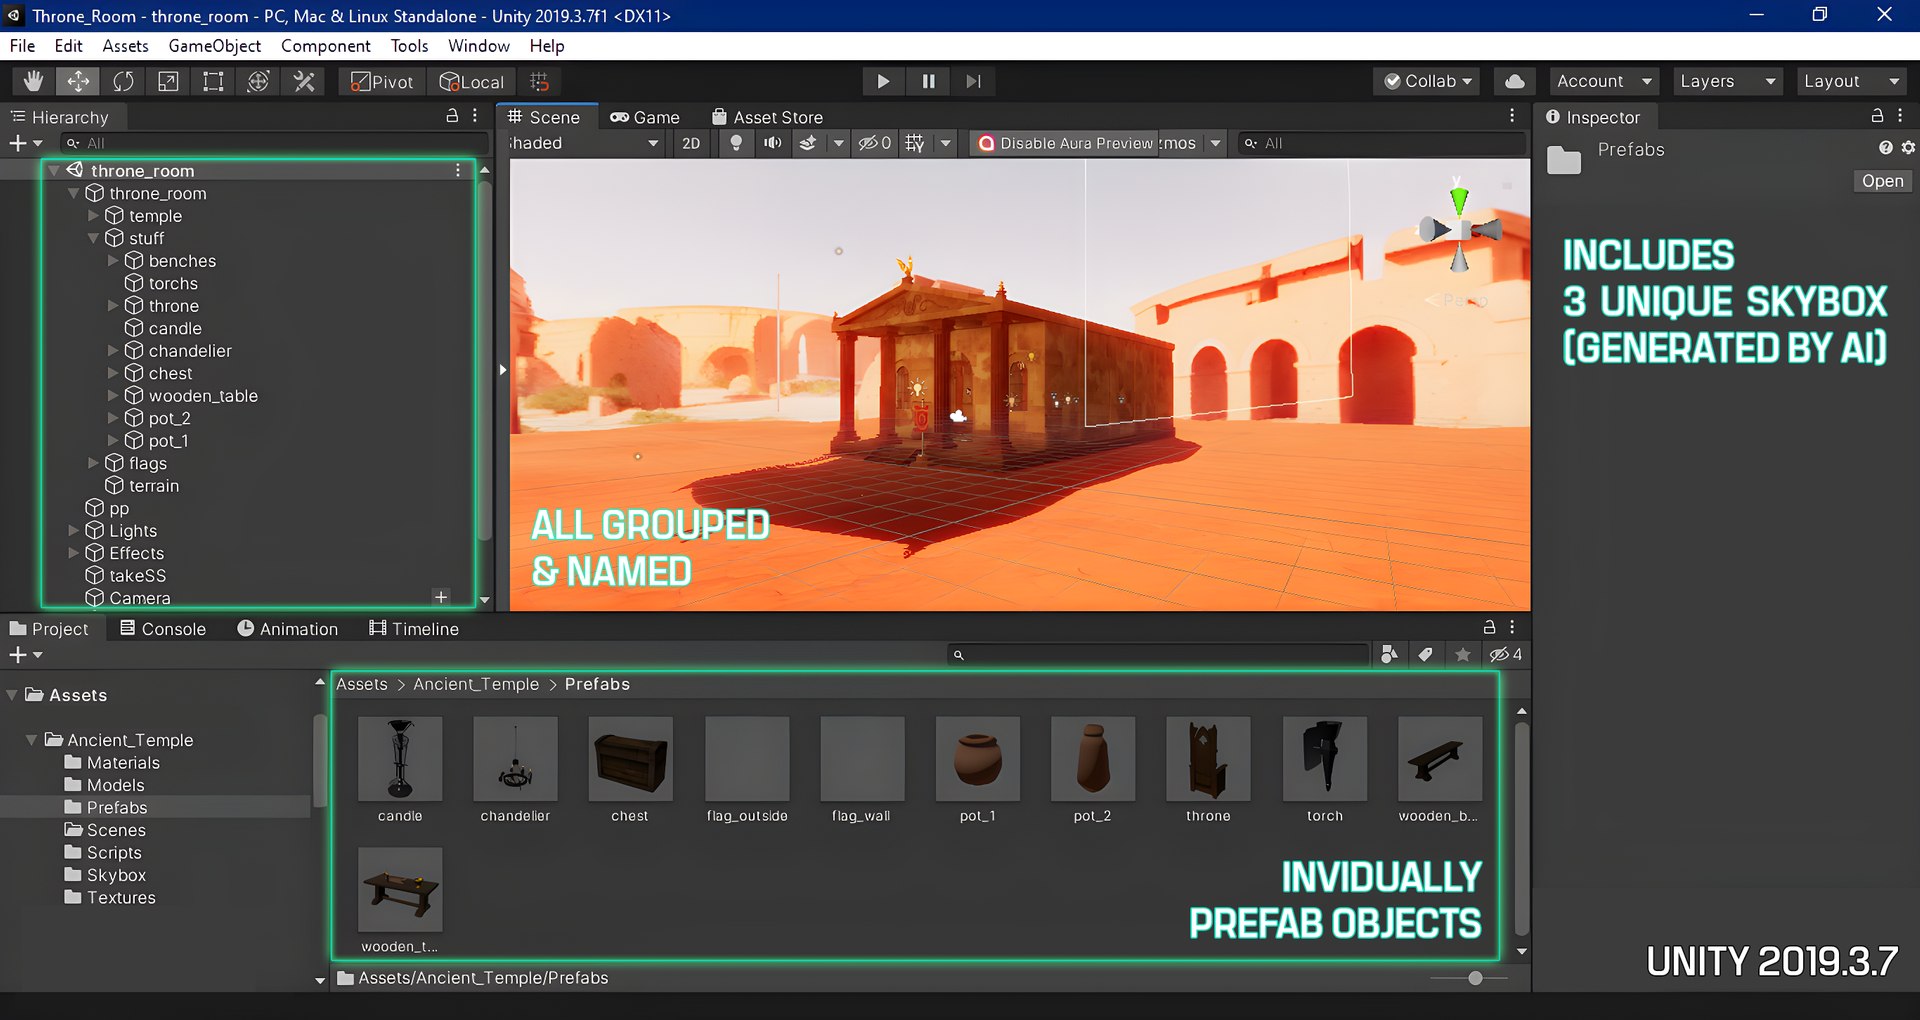This screenshot has height=1020, width=1920.
Task: Select the Rect transform tool
Action: coord(213,81)
